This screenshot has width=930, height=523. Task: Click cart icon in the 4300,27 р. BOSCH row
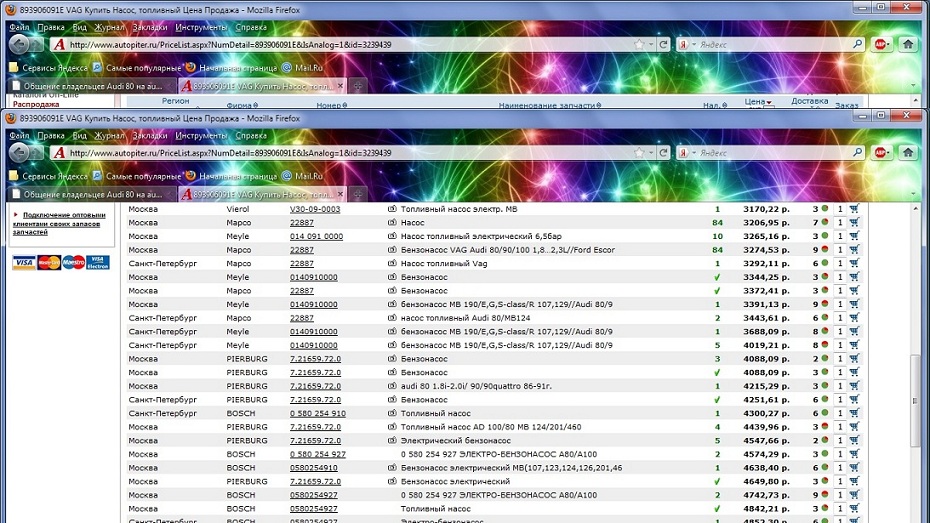pyautogui.click(x=854, y=413)
